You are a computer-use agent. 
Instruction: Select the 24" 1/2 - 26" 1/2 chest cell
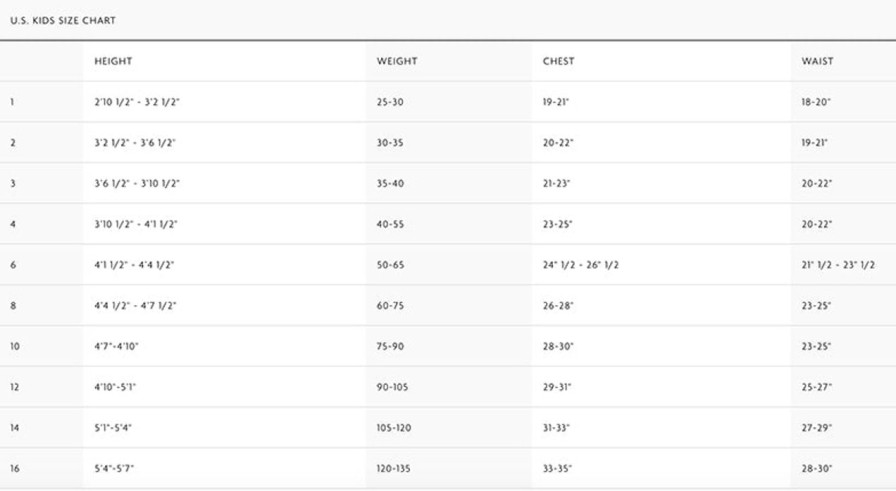click(x=581, y=265)
